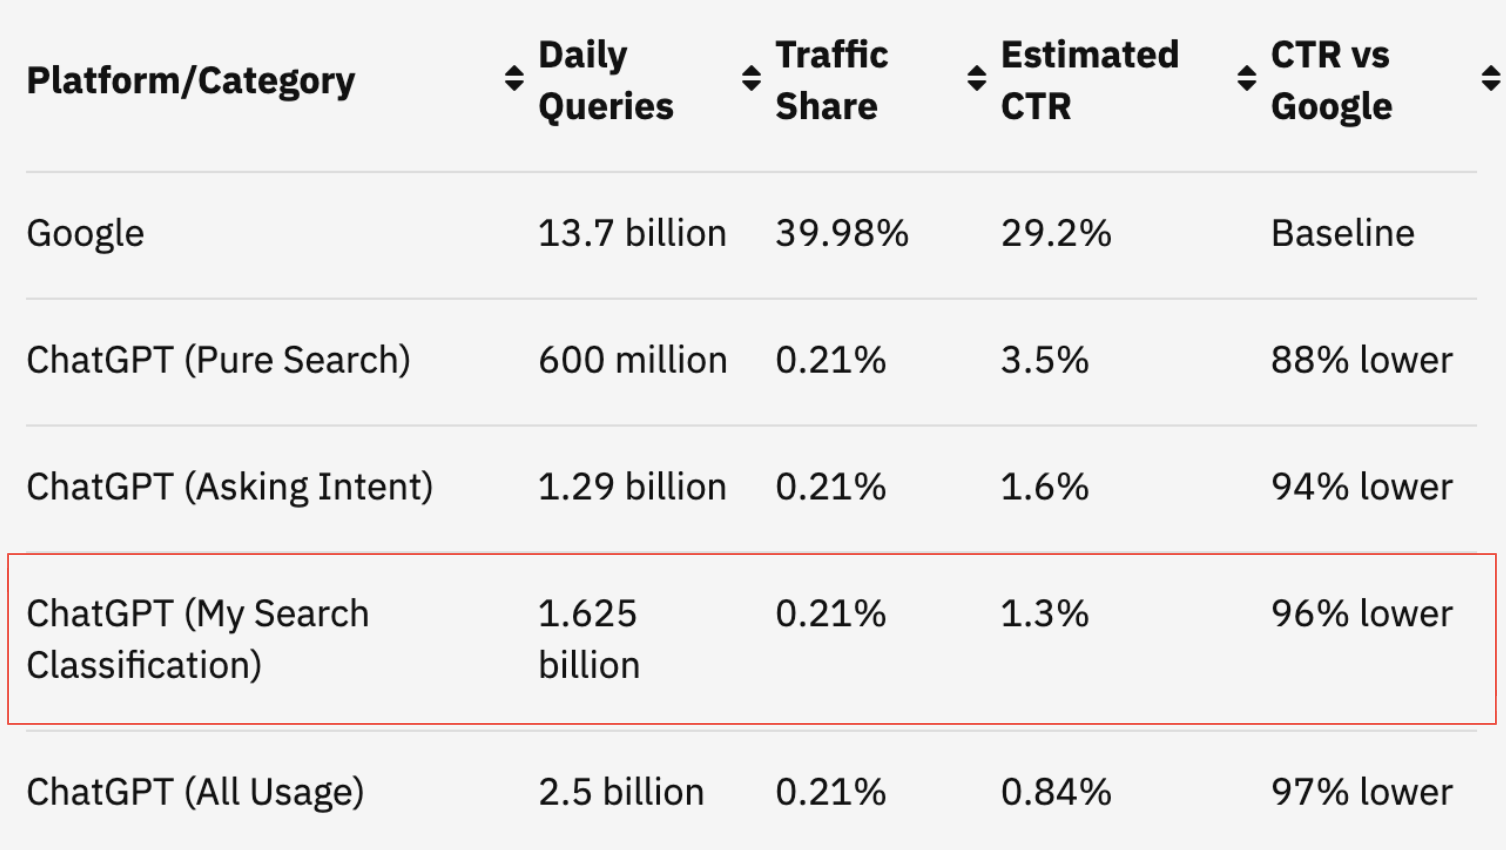The height and width of the screenshot is (850, 1506).
Task: Select the Google row name cell
Action: click(85, 234)
